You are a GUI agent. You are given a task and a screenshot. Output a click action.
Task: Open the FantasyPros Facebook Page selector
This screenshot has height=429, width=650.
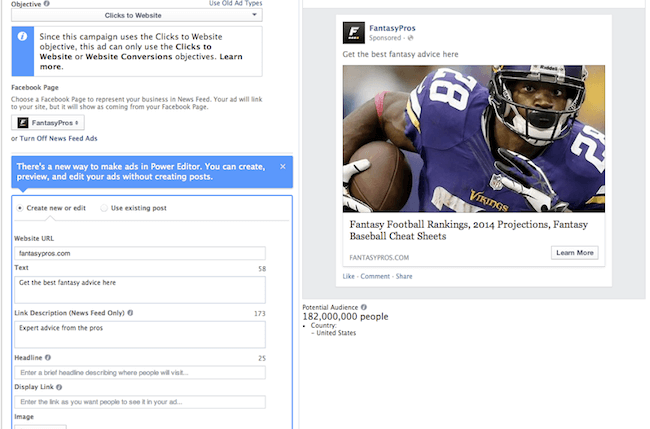[x=45, y=122]
